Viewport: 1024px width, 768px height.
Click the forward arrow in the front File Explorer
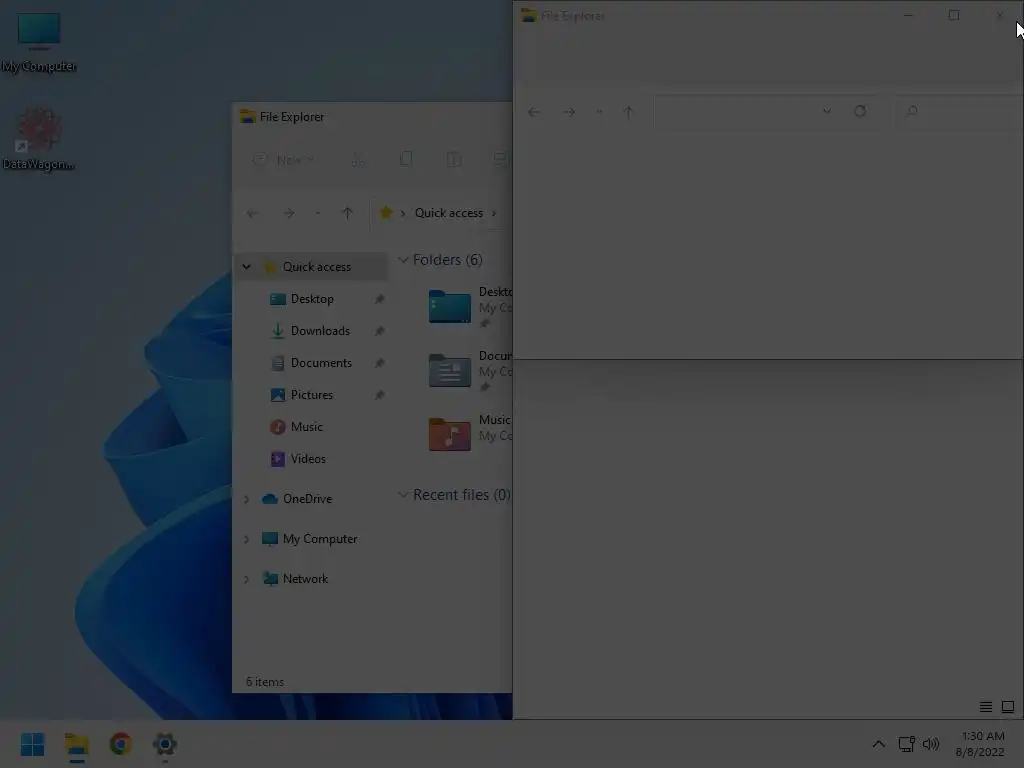point(569,112)
